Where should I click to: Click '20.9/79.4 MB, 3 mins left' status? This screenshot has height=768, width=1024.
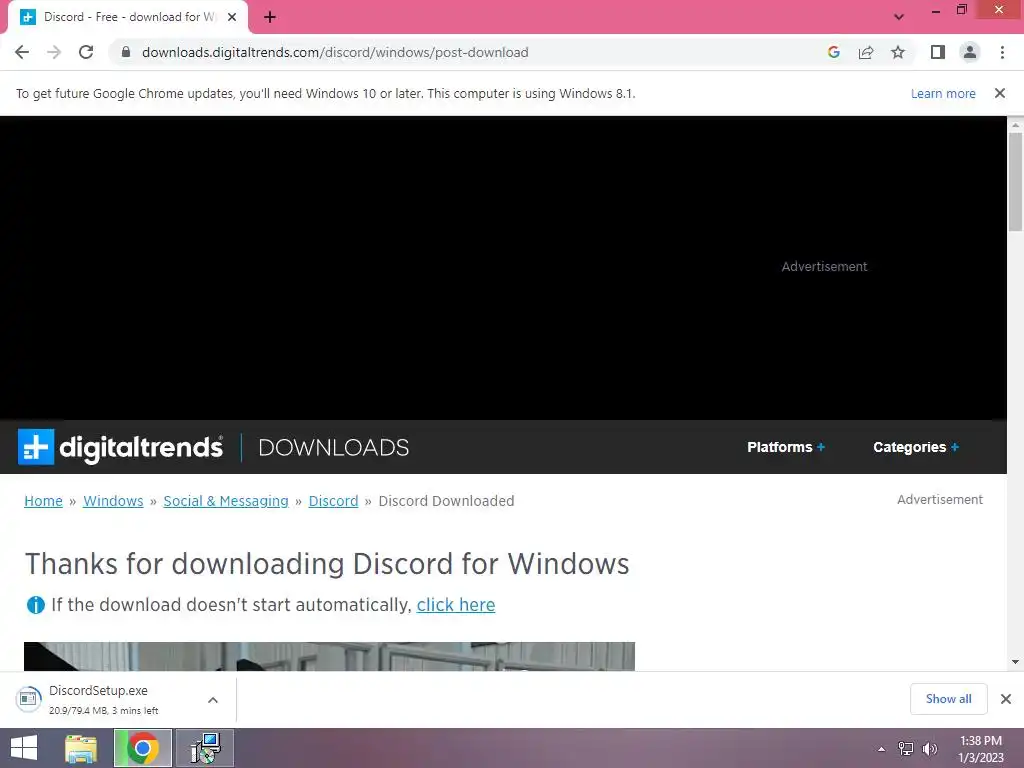[x=104, y=711]
